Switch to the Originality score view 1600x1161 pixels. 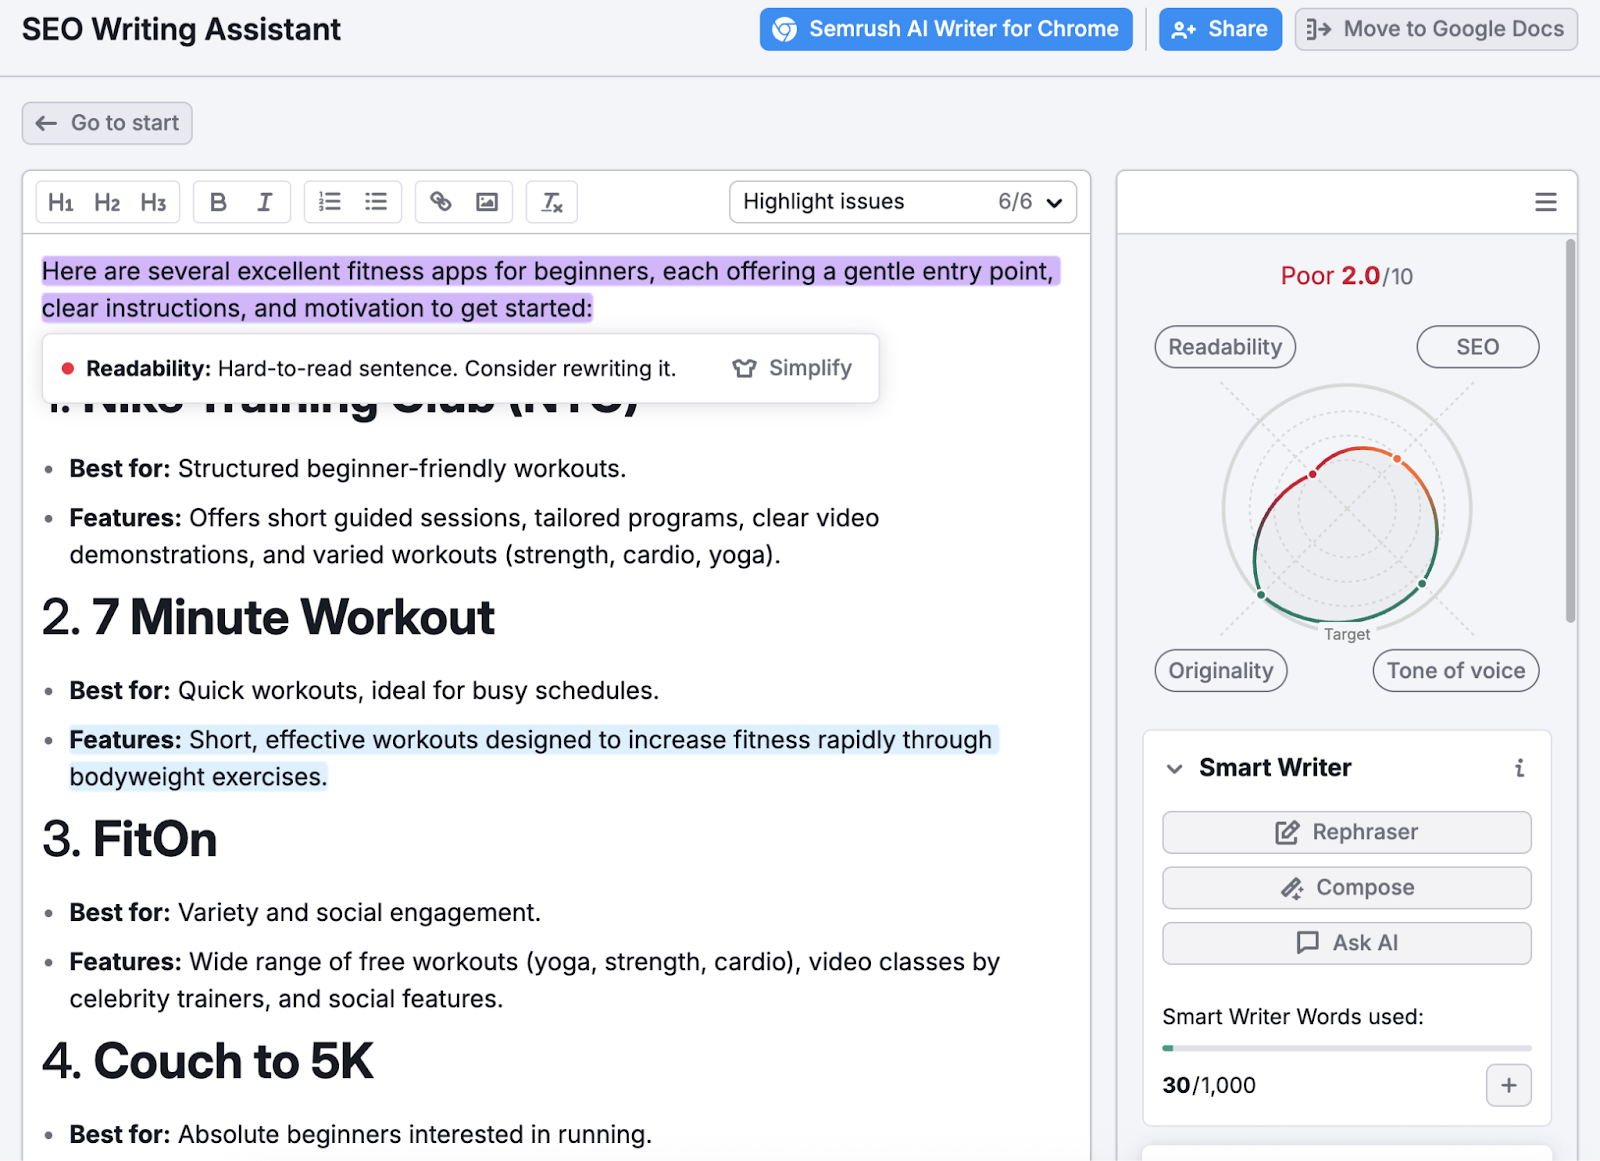1220,670
